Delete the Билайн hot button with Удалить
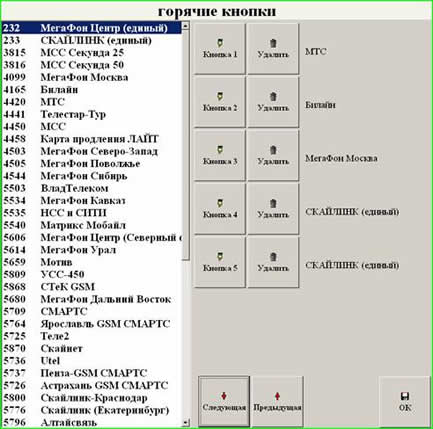The image size is (433, 429). point(273,102)
